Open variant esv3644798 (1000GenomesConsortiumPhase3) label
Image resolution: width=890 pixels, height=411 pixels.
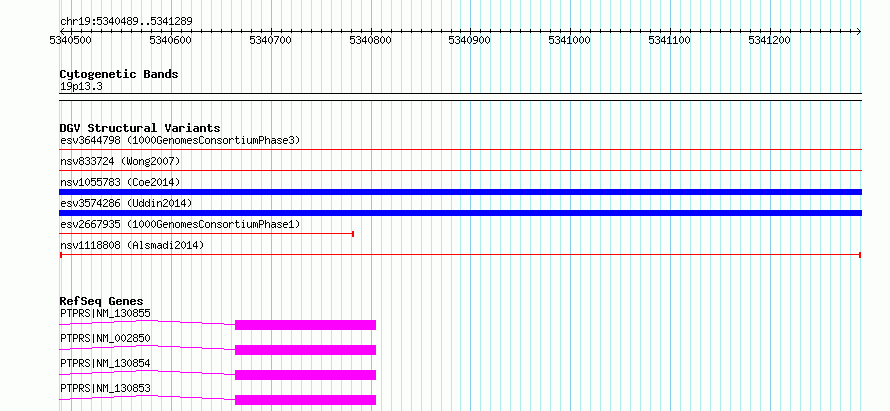point(180,140)
